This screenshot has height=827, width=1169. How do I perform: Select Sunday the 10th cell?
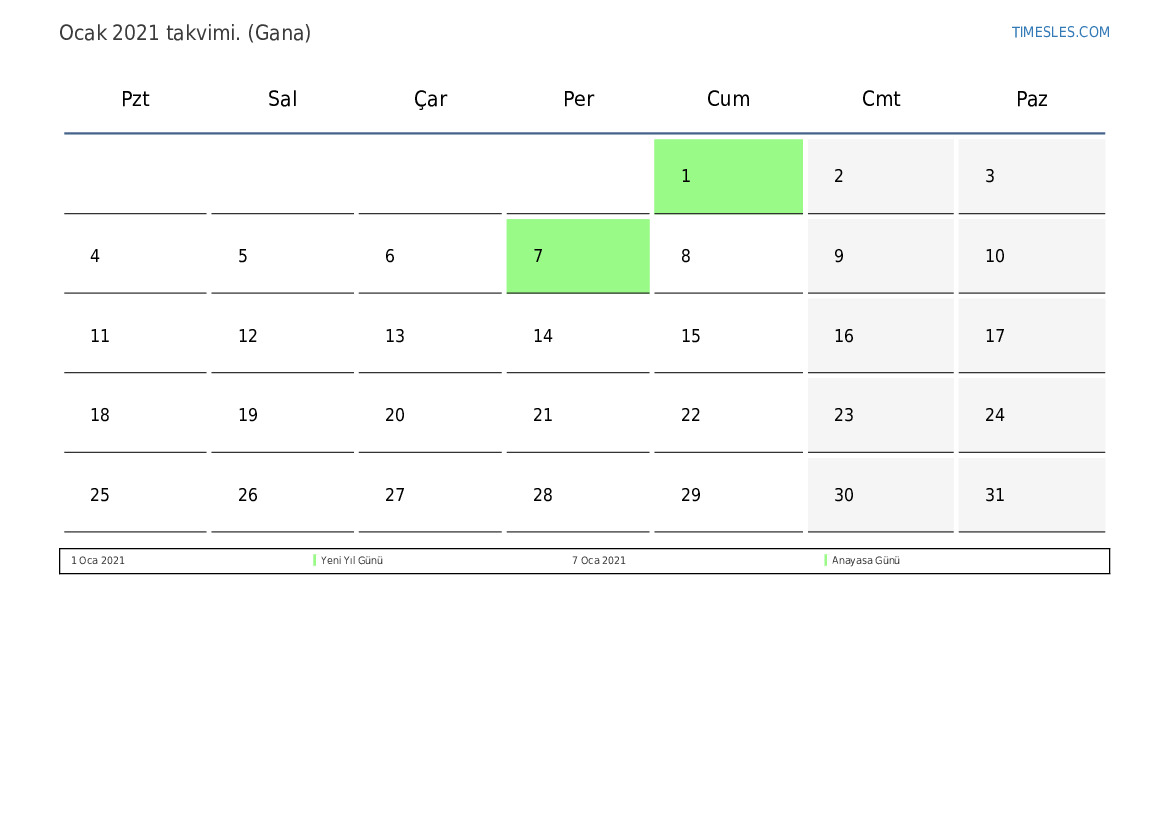click(x=1032, y=256)
